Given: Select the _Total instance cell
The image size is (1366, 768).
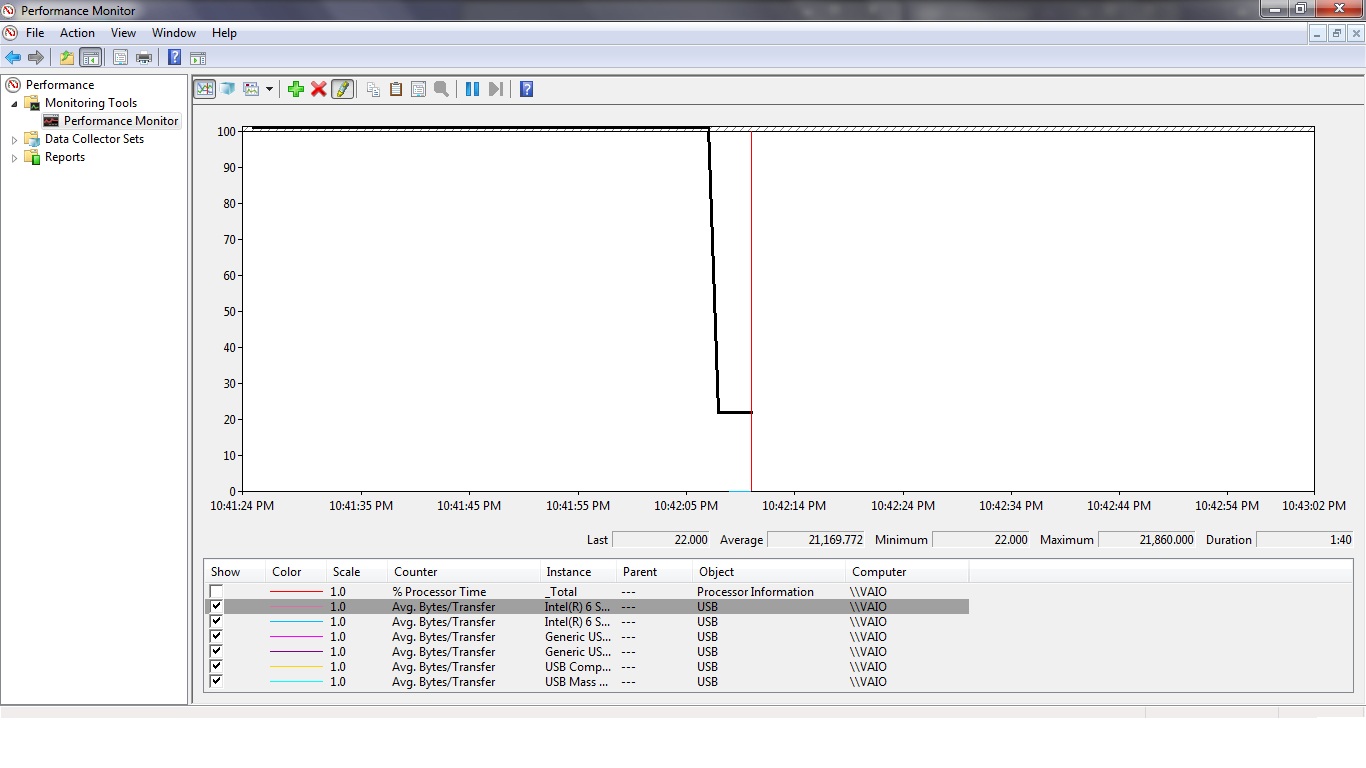Looking at the screenshot, I should tap(561, 592).
